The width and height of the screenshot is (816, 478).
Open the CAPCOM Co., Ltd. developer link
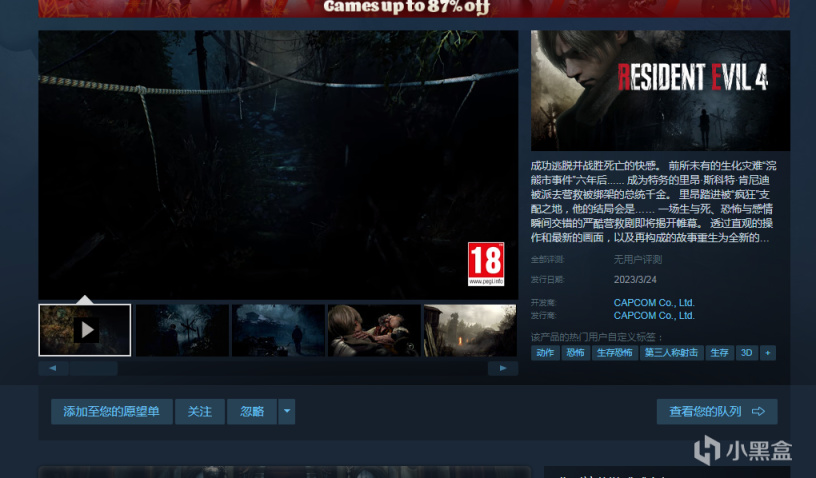pos(654,302)
